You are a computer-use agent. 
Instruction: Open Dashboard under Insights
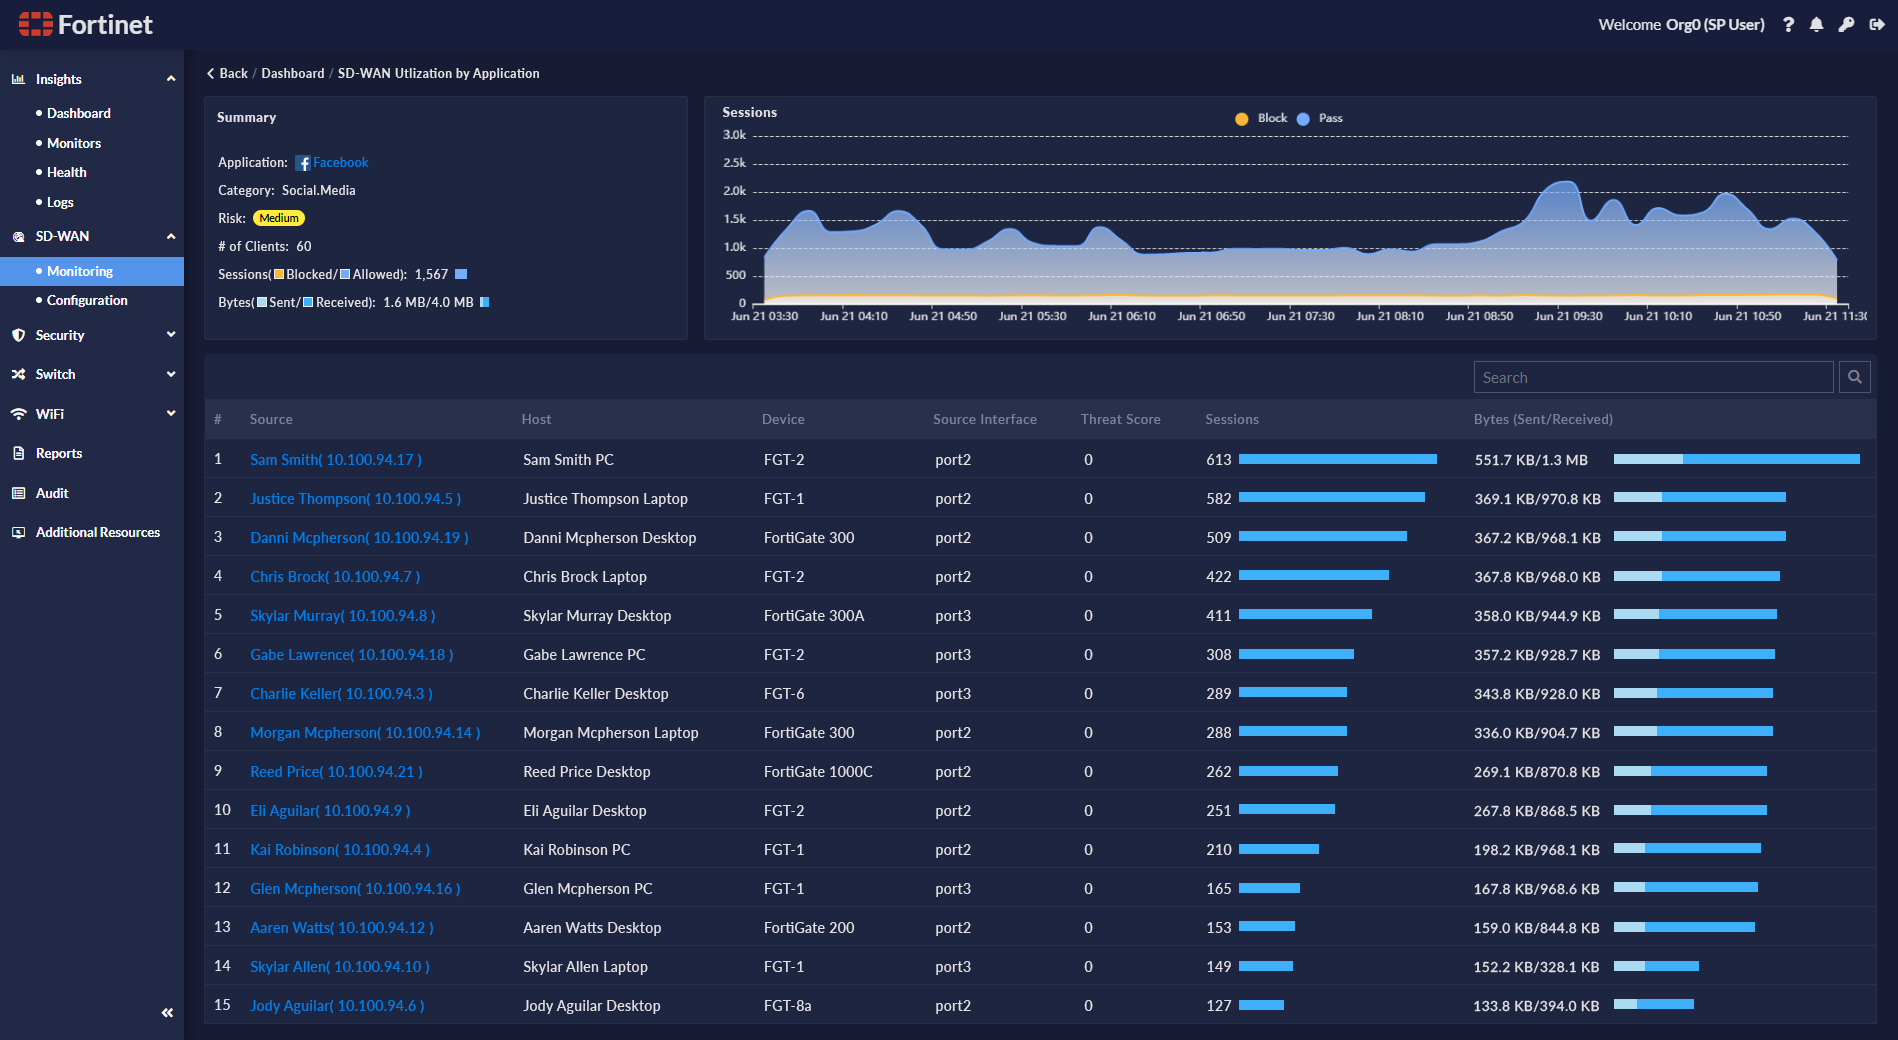pyautogui.click(x=79, y=113)
